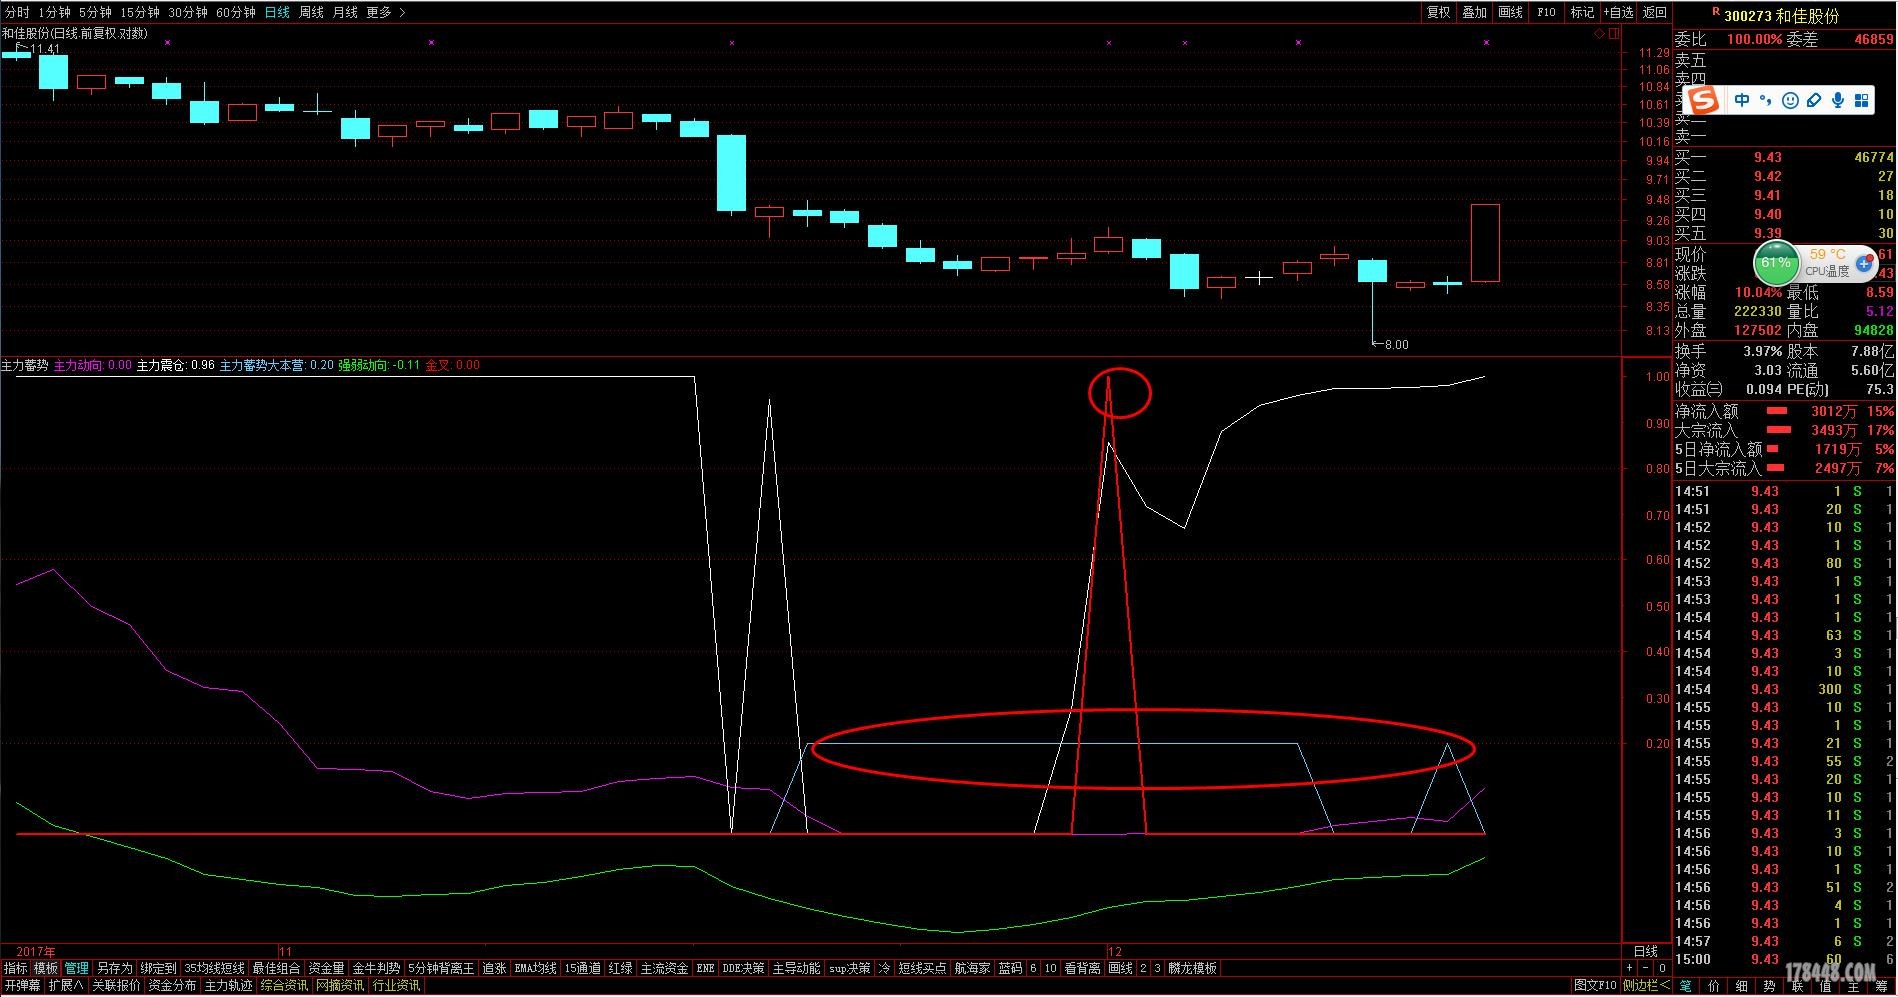Click 绑定到 bind option
Image resolution: width=1898 pixels, height=997 pixels.
(x=158, y=968)
